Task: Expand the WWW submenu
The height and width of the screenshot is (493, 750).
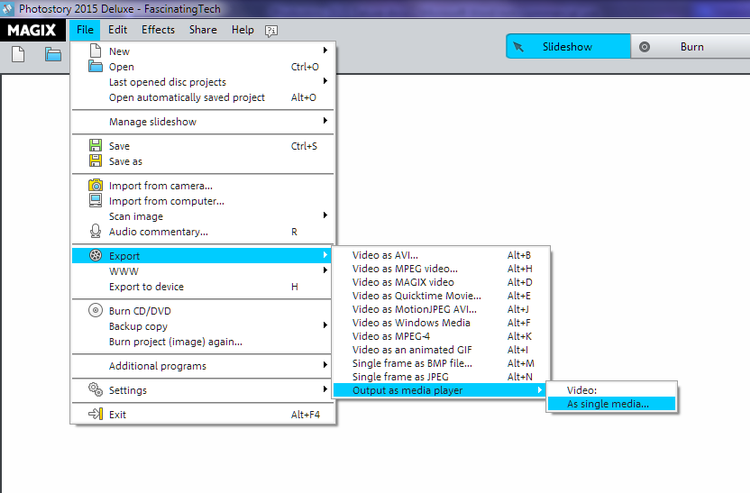Action: (325, 270)
